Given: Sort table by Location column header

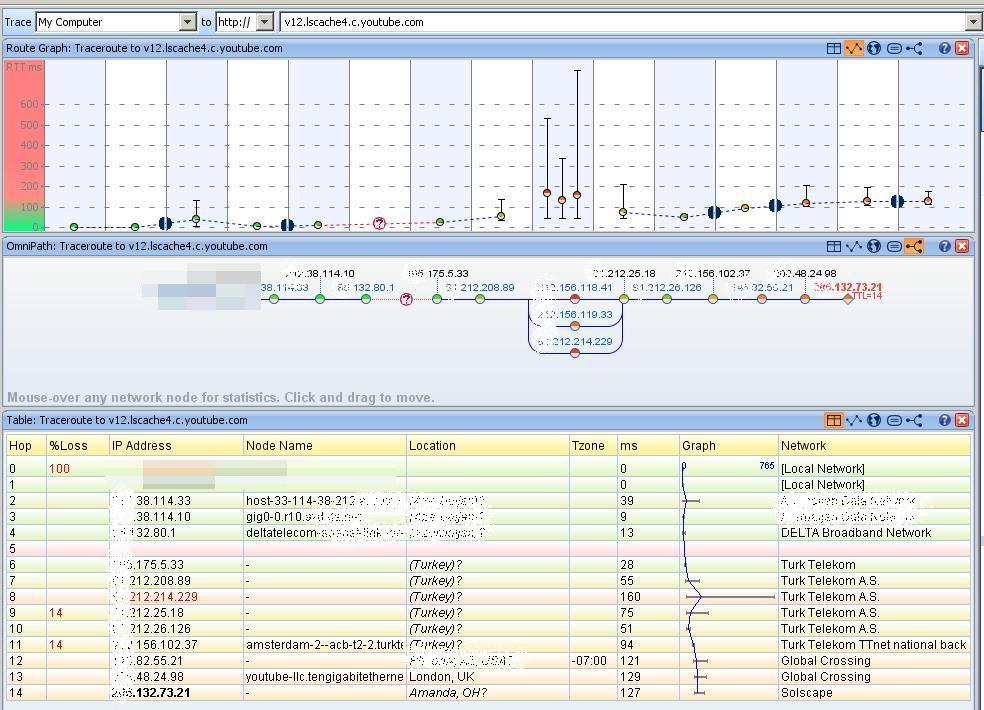Looking at the screenshot, I should point(488,446).
